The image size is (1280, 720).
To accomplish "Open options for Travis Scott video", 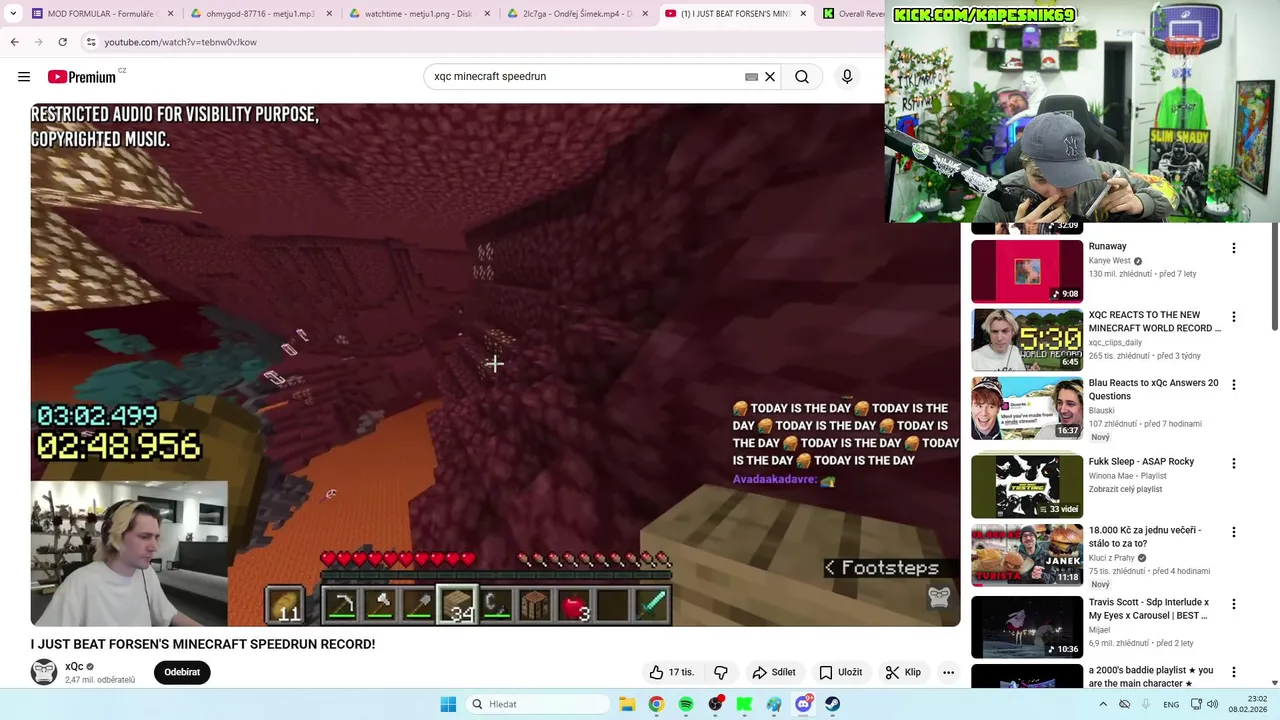I will 1233,604.
